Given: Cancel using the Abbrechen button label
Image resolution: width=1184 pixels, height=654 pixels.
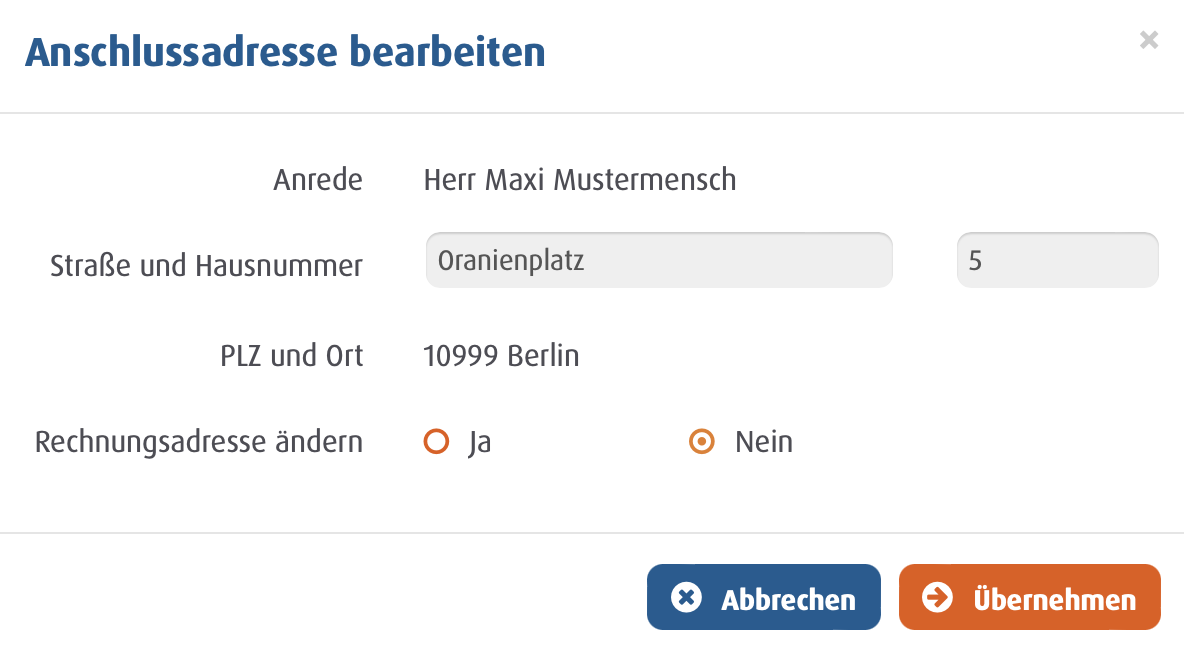Looking at the screenshot, I should (x=788, y=600).
